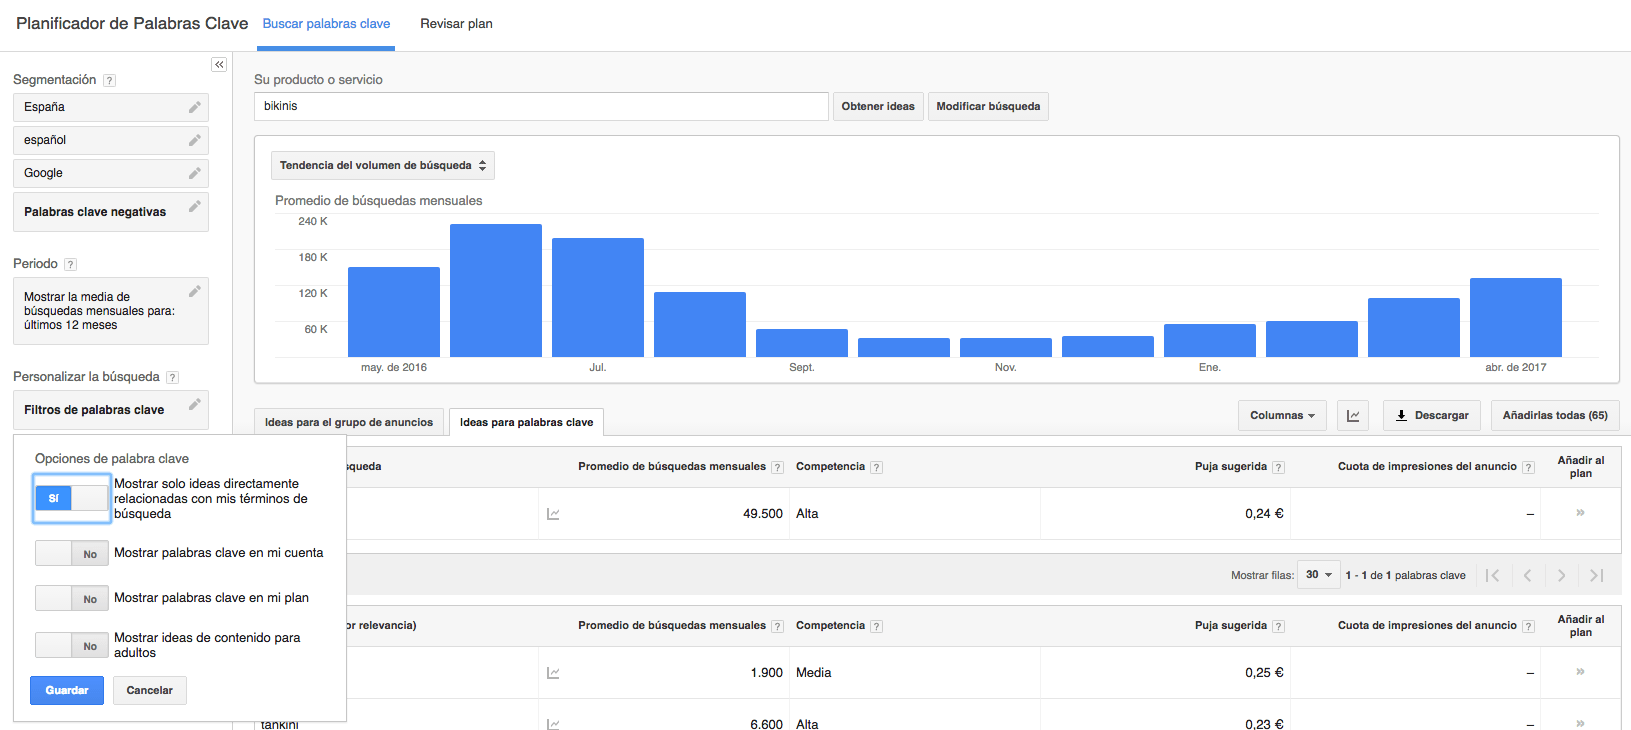Image resolution: width=1631 pixels, height=730 pixels.
Task: Open the Revisar plan tab
Action: [x=456, y=24]
